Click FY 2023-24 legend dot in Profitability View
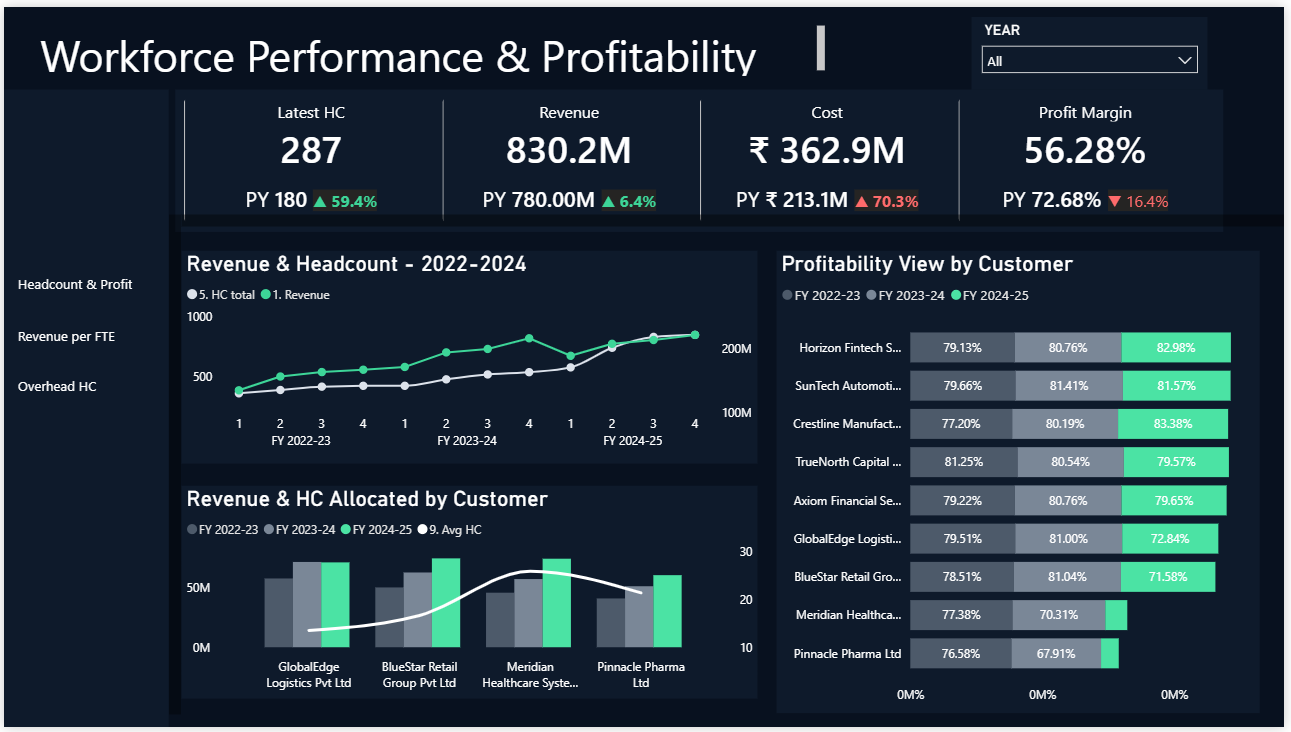This screenshot has height=732, width=1291. pyautogui.click(x=872, y=296)
